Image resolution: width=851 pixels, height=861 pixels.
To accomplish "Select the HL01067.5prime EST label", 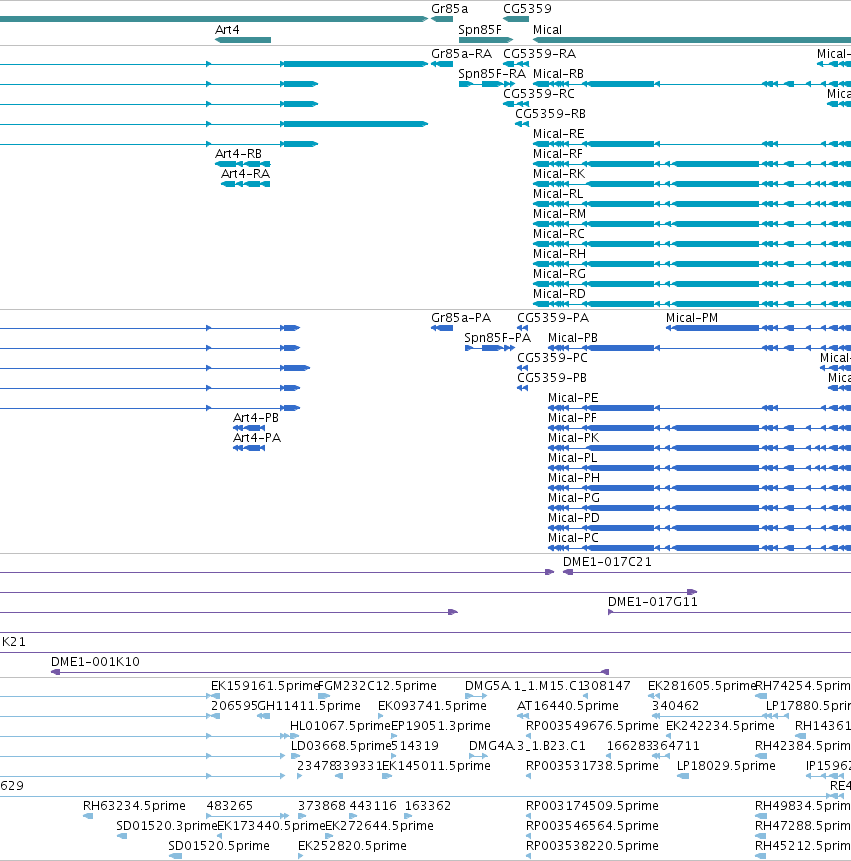I will (340, 726).
